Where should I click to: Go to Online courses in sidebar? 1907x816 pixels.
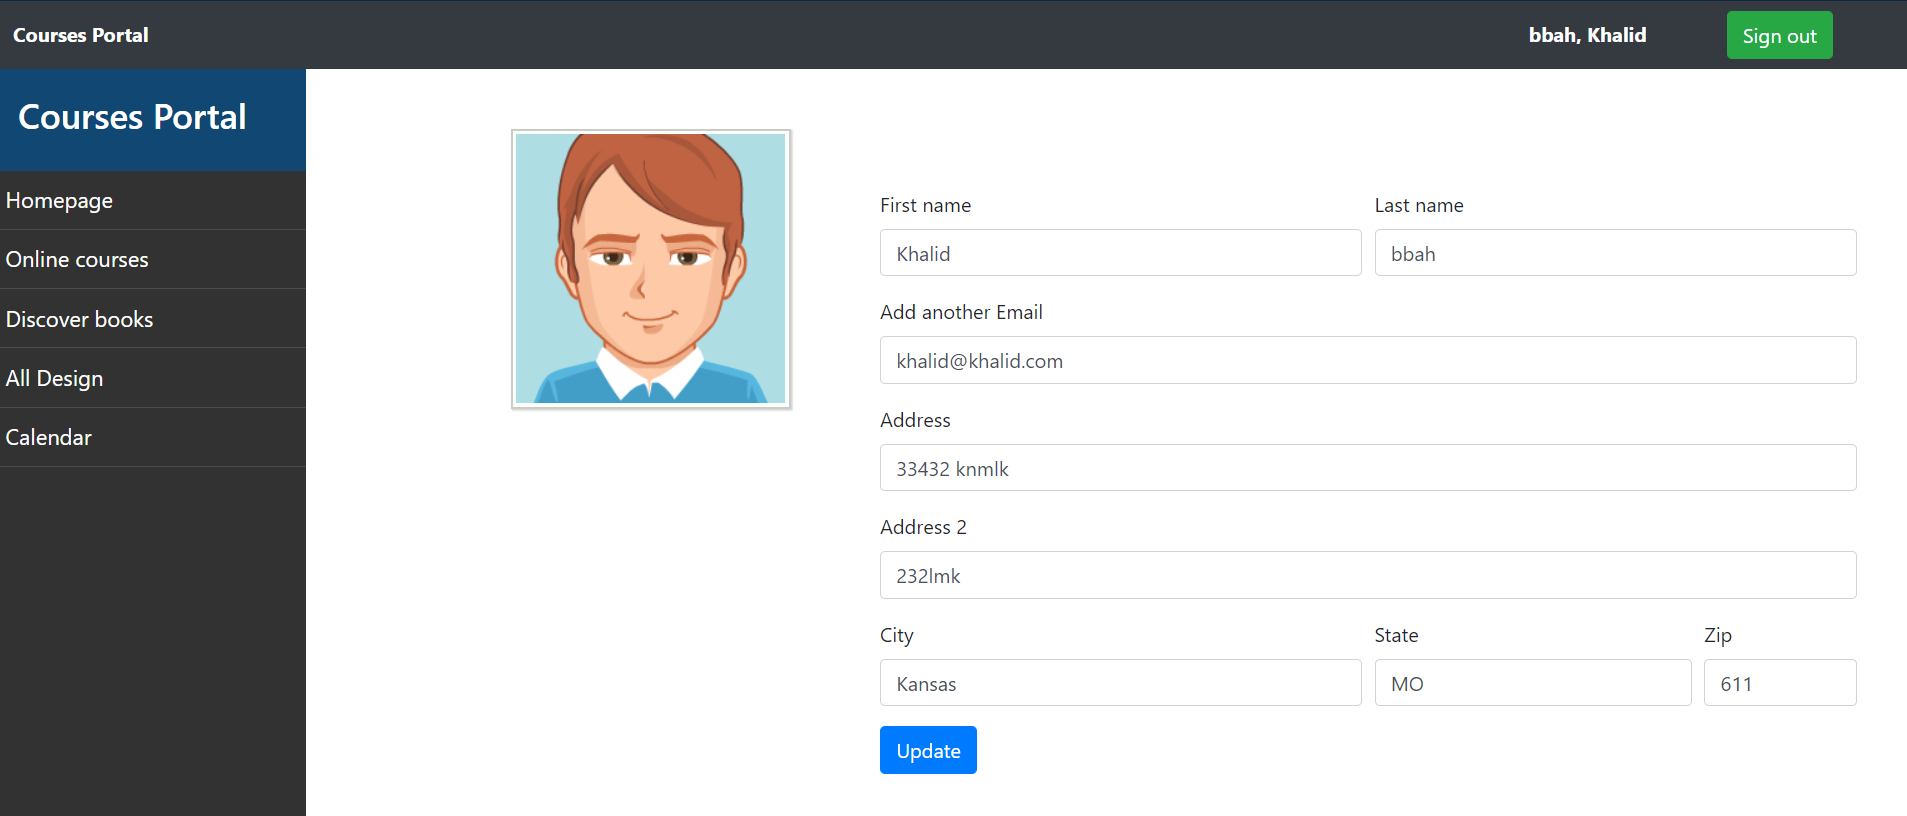pyautogui.click(x=153, y=259)
